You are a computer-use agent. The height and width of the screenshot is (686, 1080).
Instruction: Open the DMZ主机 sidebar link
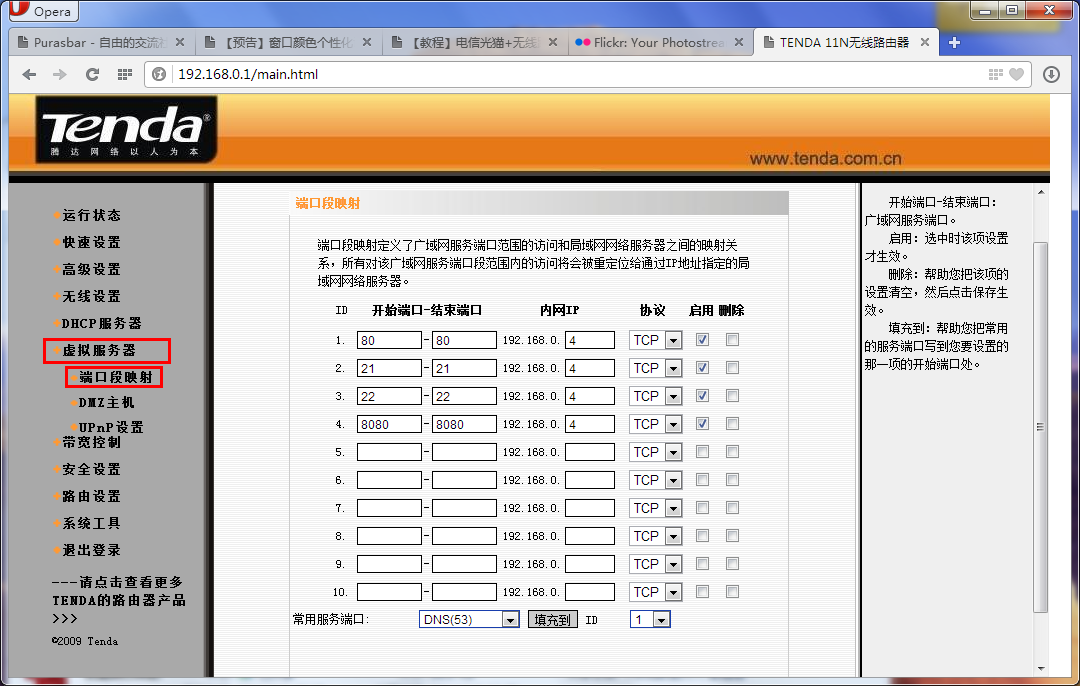tap(106, 403)
